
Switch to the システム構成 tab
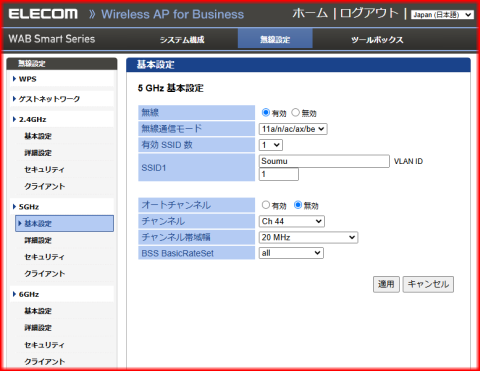[182, 40]
